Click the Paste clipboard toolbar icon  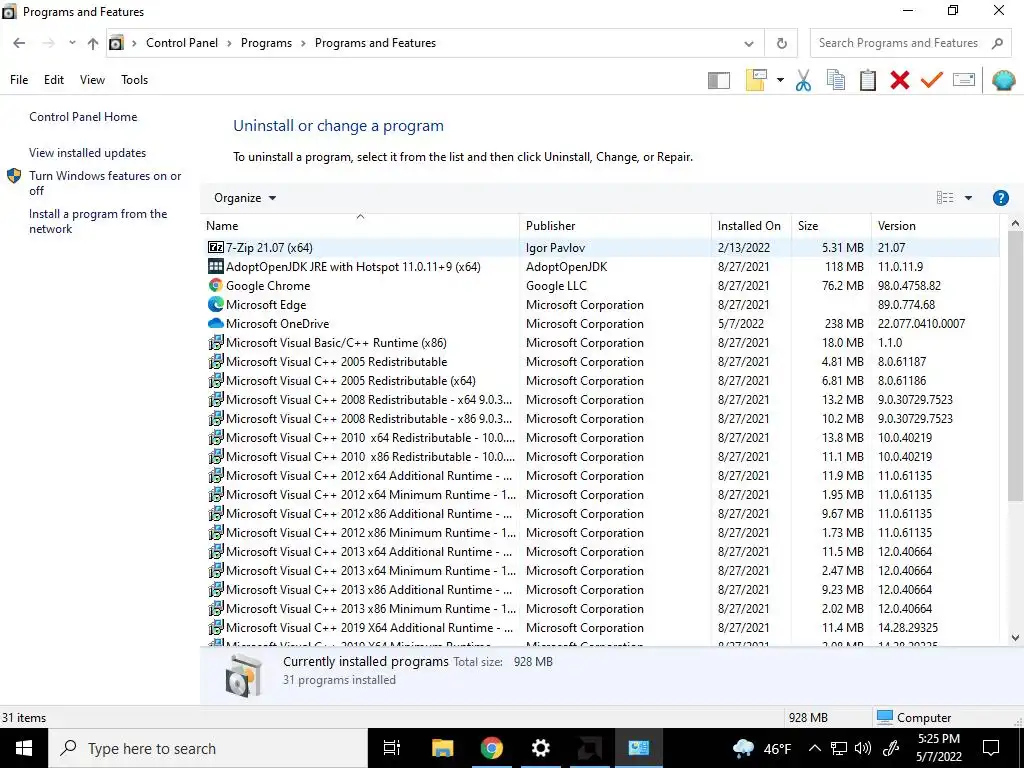868,80
